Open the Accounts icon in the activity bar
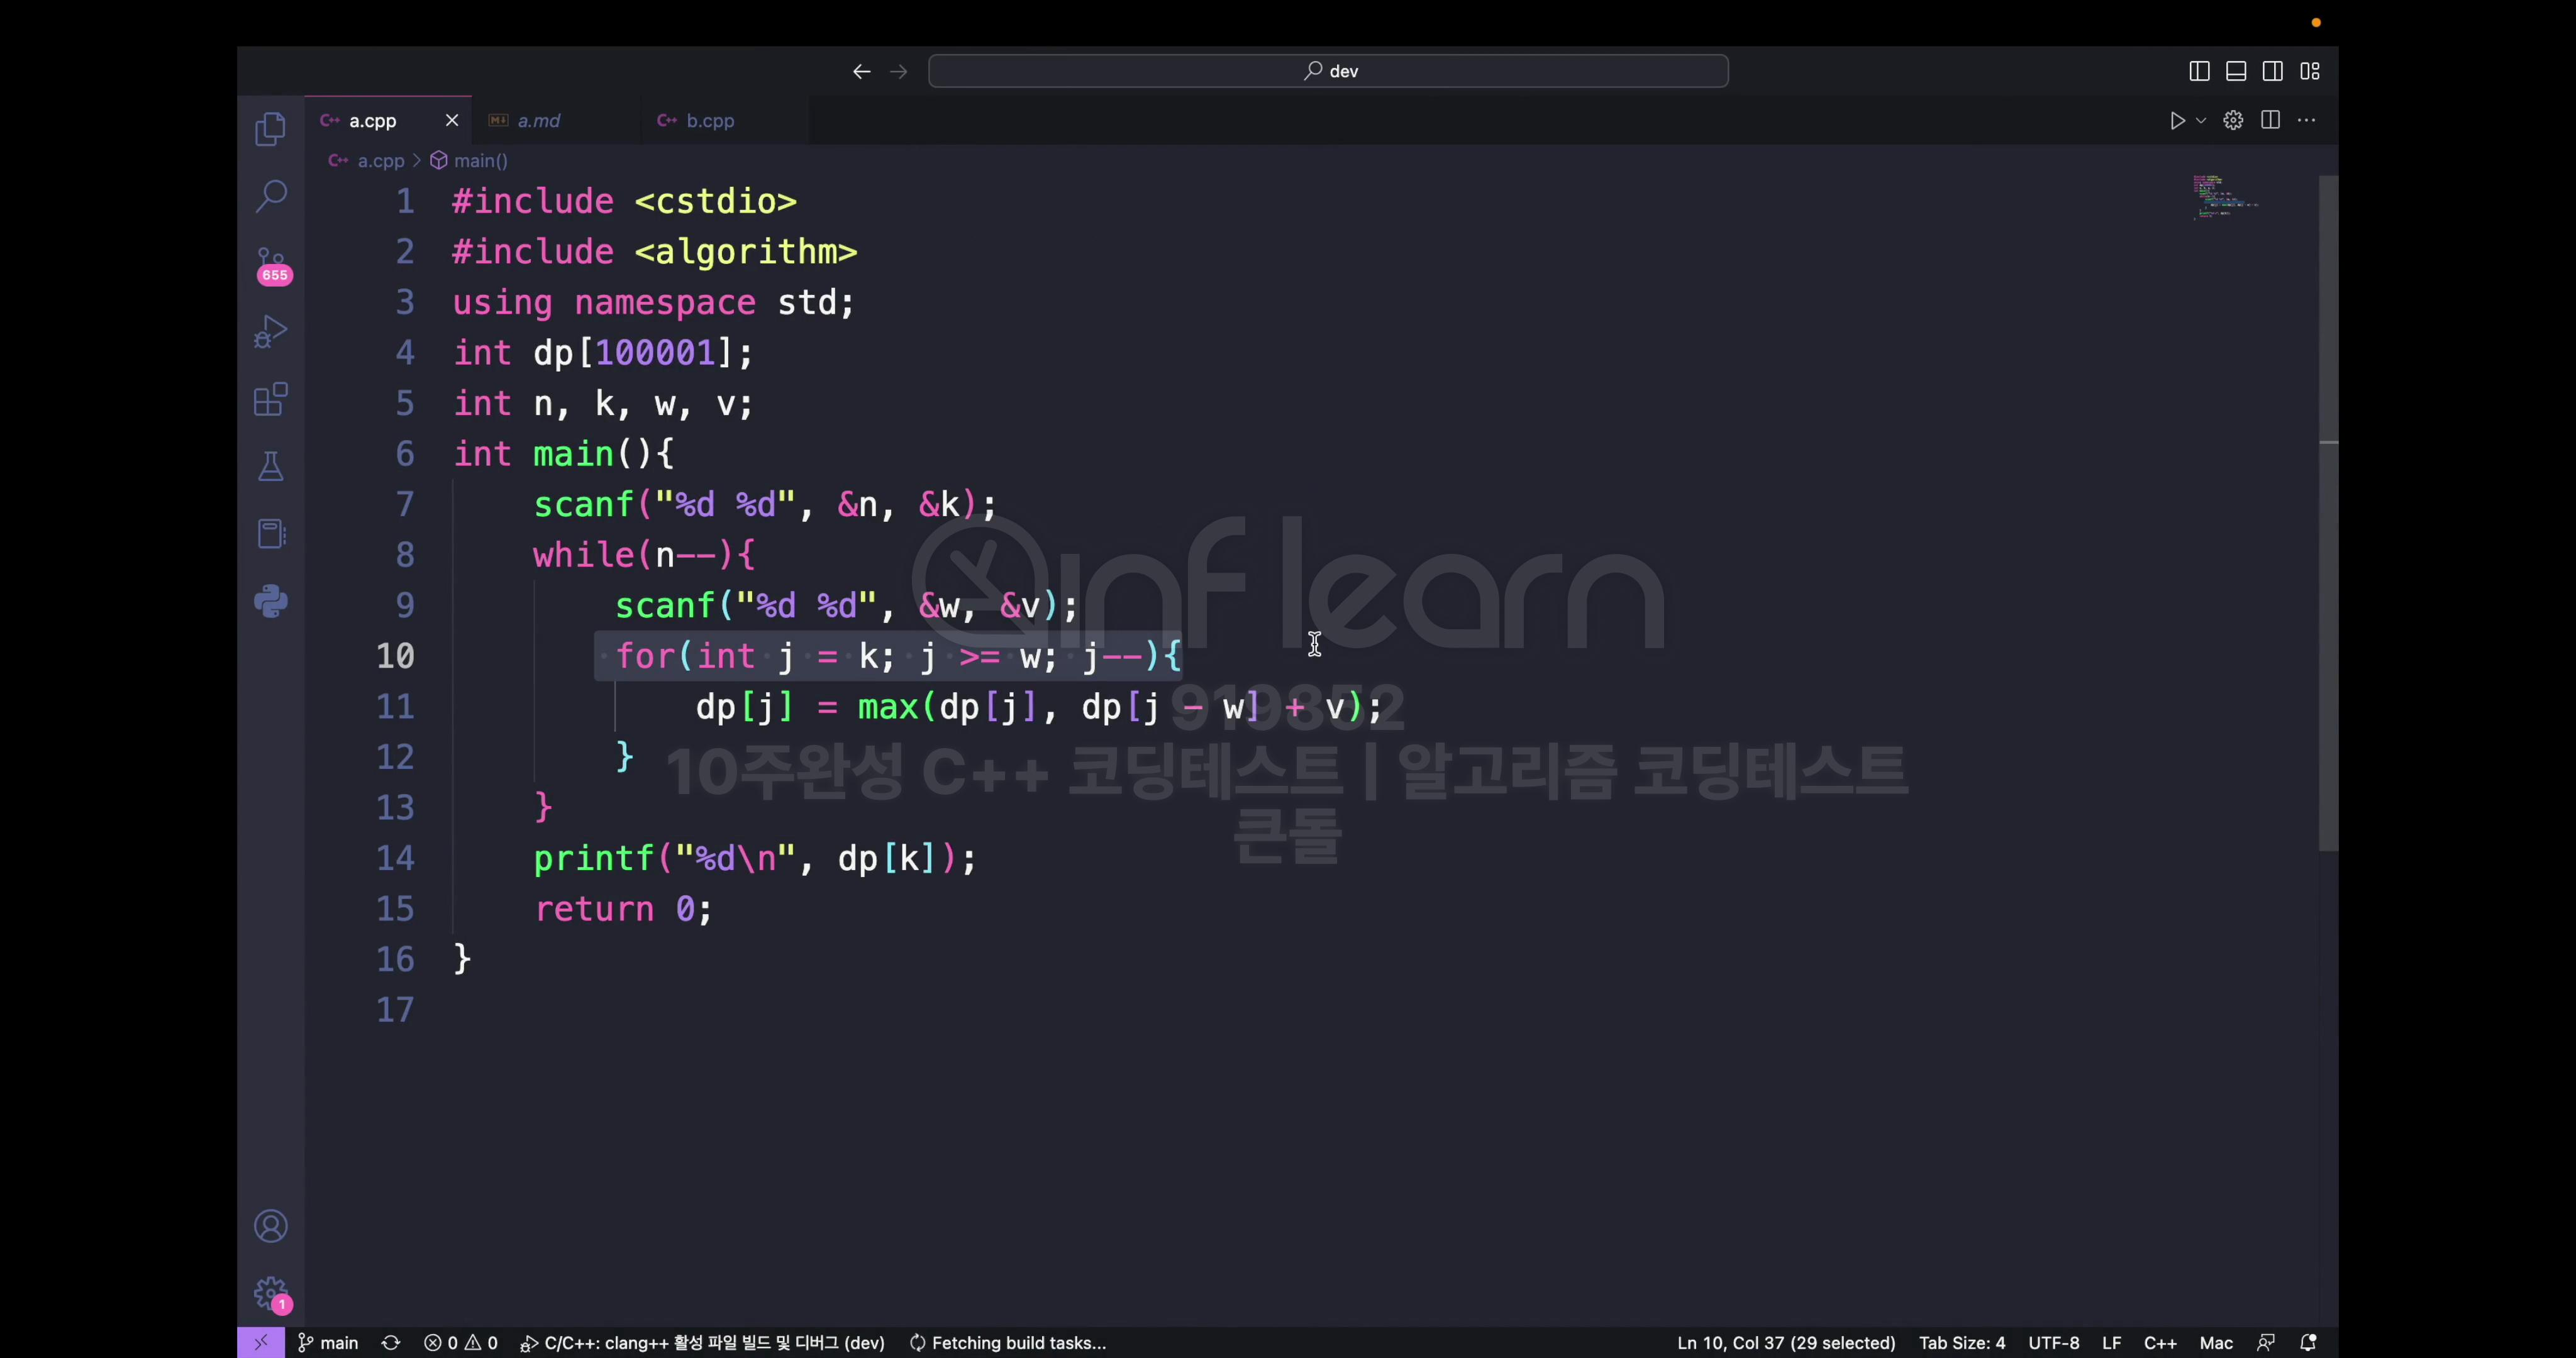This screenshot has height=1358, width=2576. (x=270, y=1226)
